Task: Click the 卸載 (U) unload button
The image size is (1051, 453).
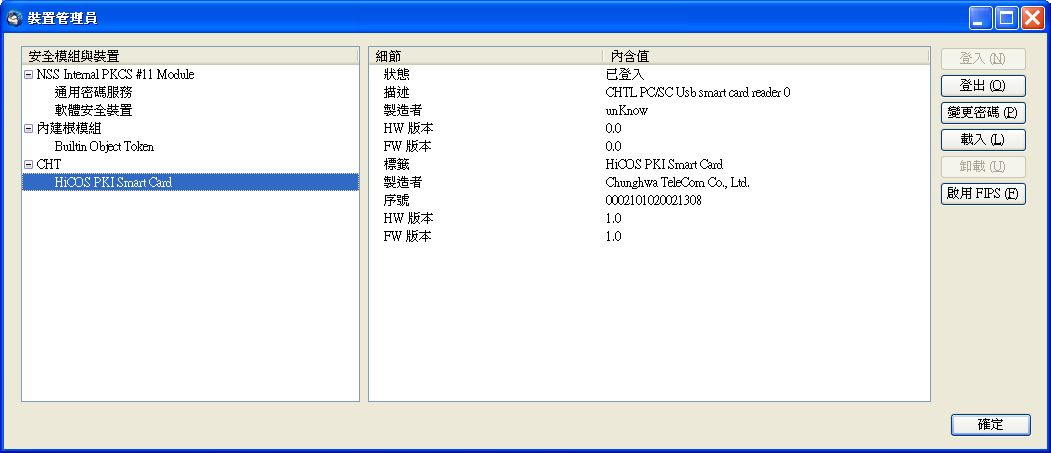Action: point(983,166)
